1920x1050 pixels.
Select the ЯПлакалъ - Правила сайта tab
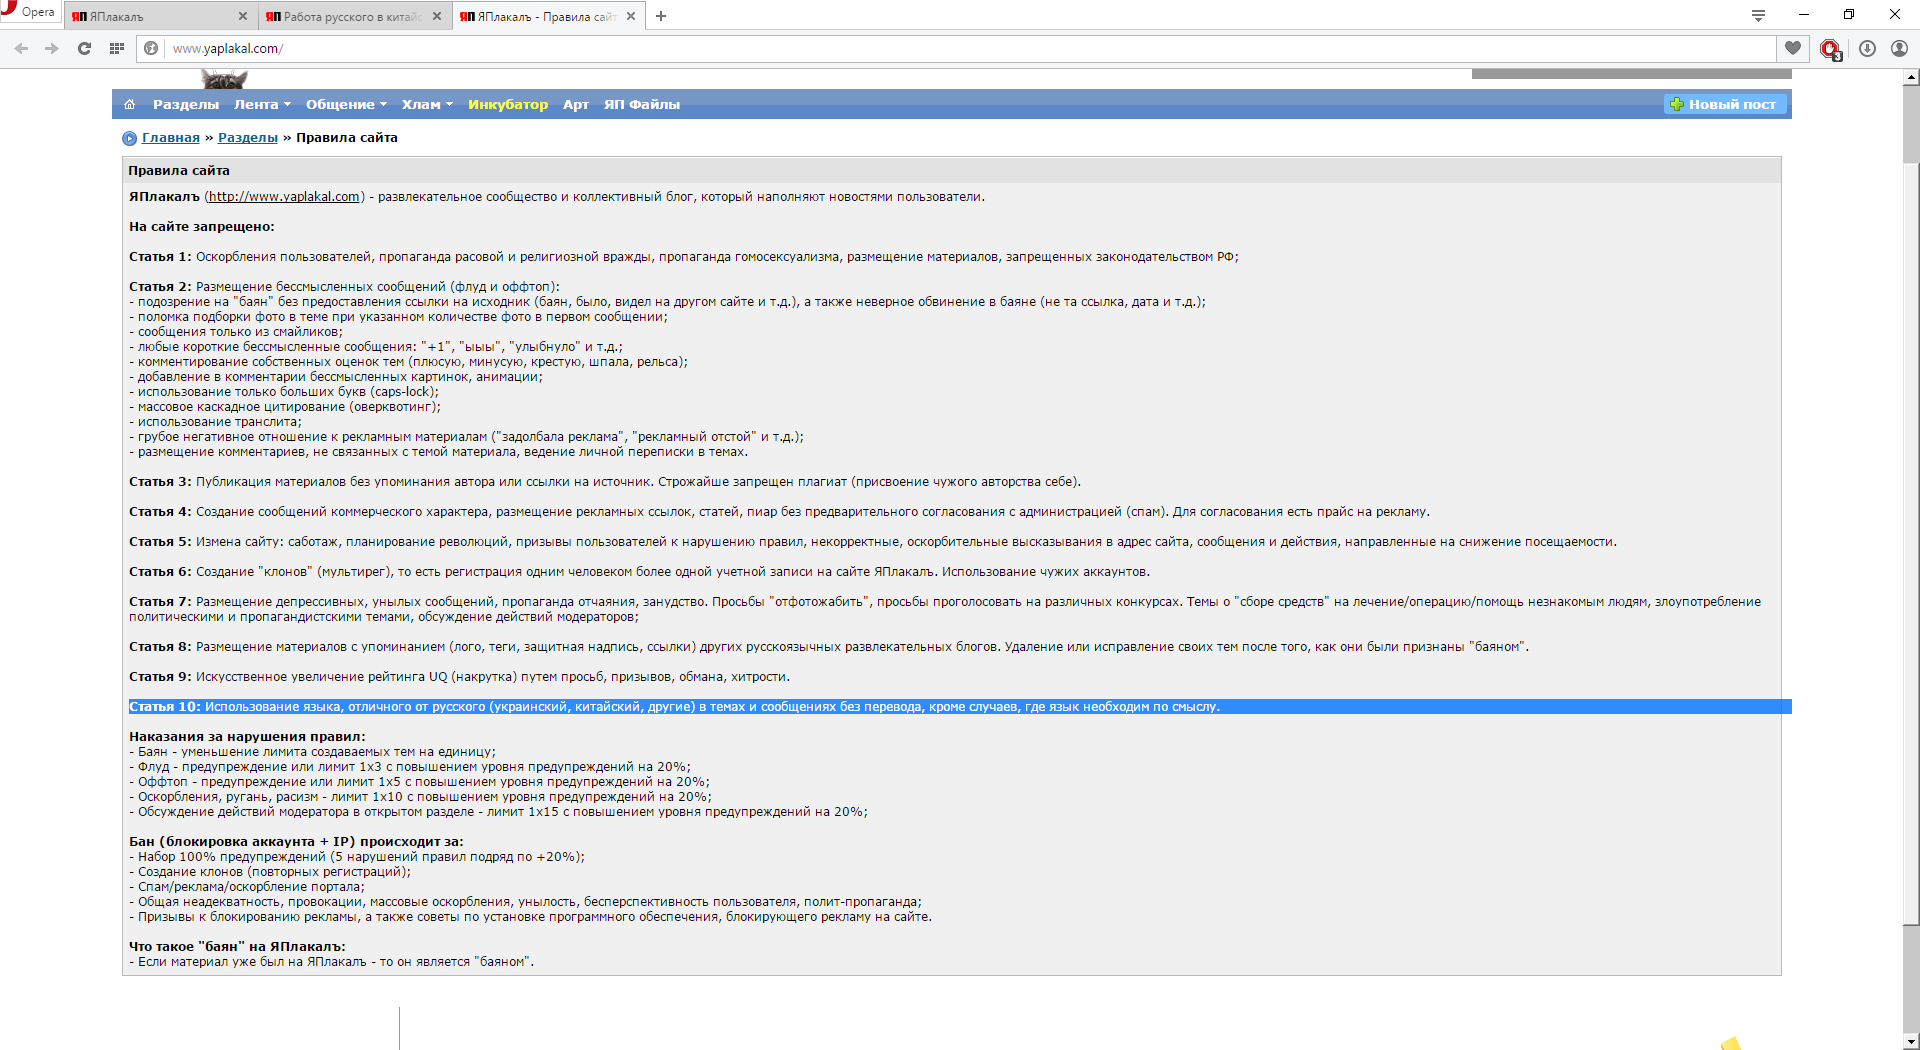point(548,16)
